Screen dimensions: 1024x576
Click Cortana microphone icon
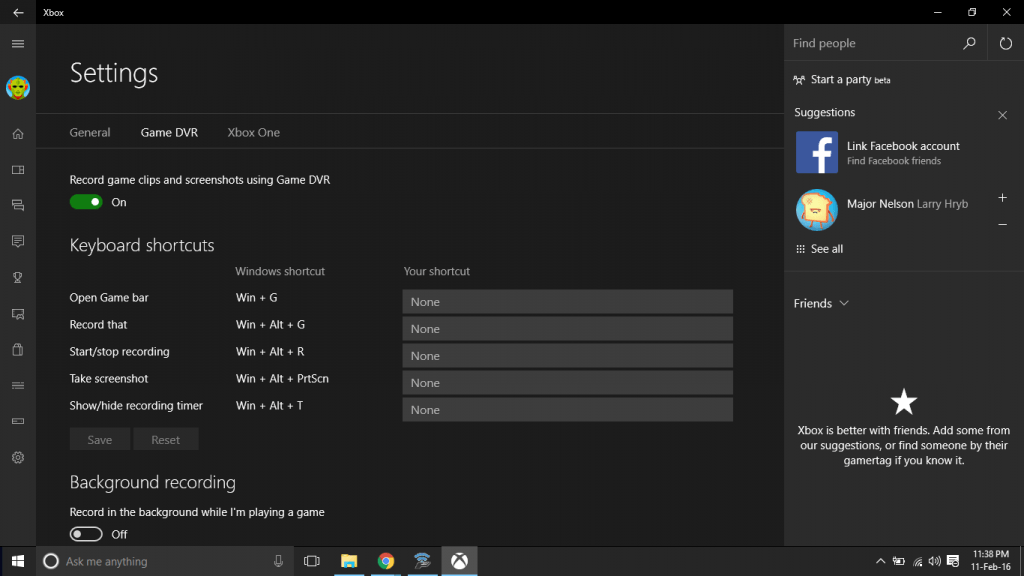pyautogui.click(x=278, y=561)
